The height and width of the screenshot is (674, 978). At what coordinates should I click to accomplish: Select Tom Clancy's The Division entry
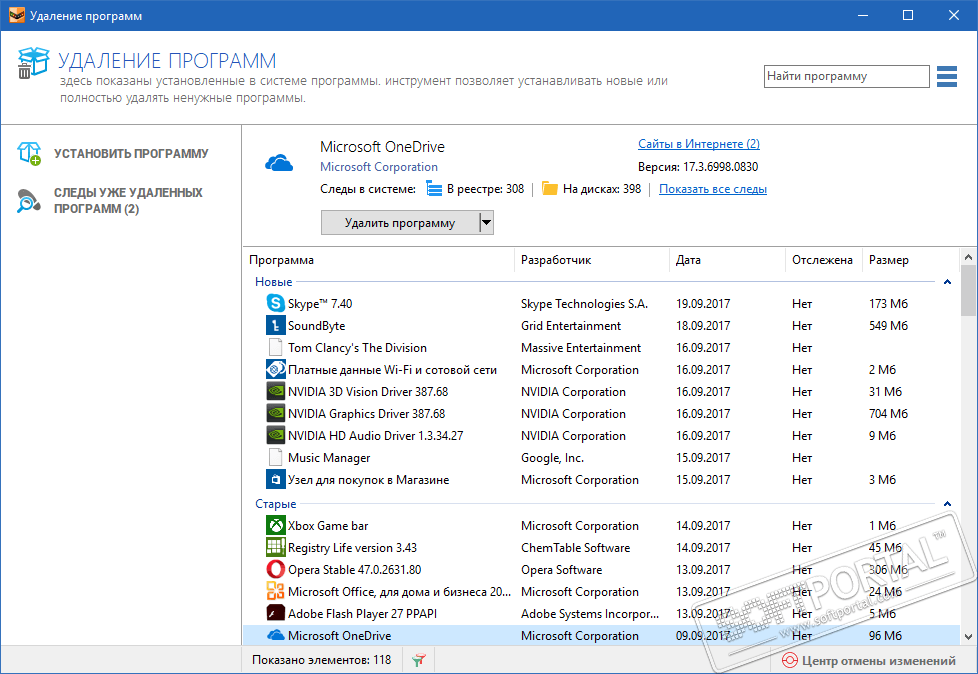coord(357,347)
